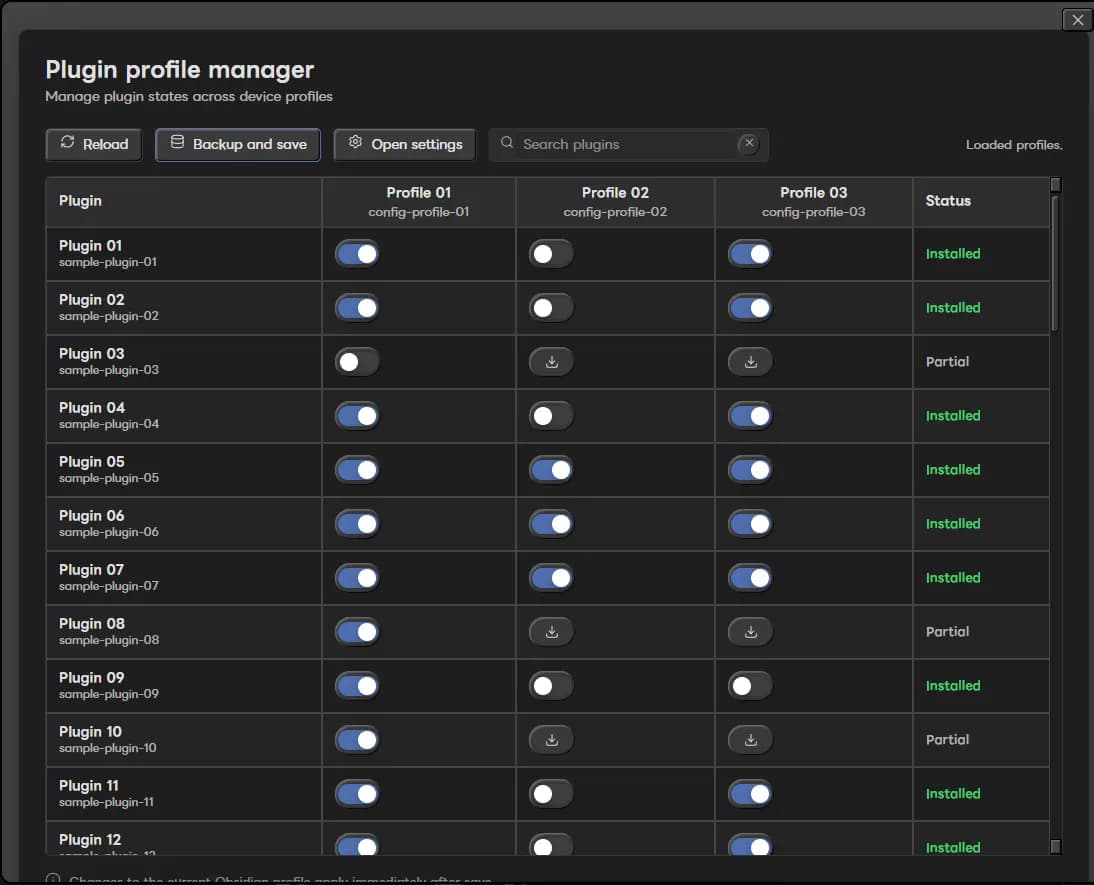Click Installed status of Plugin 05
This screenshot has height=885, width=1094.
pyautogui.click(x=952, y=470)
